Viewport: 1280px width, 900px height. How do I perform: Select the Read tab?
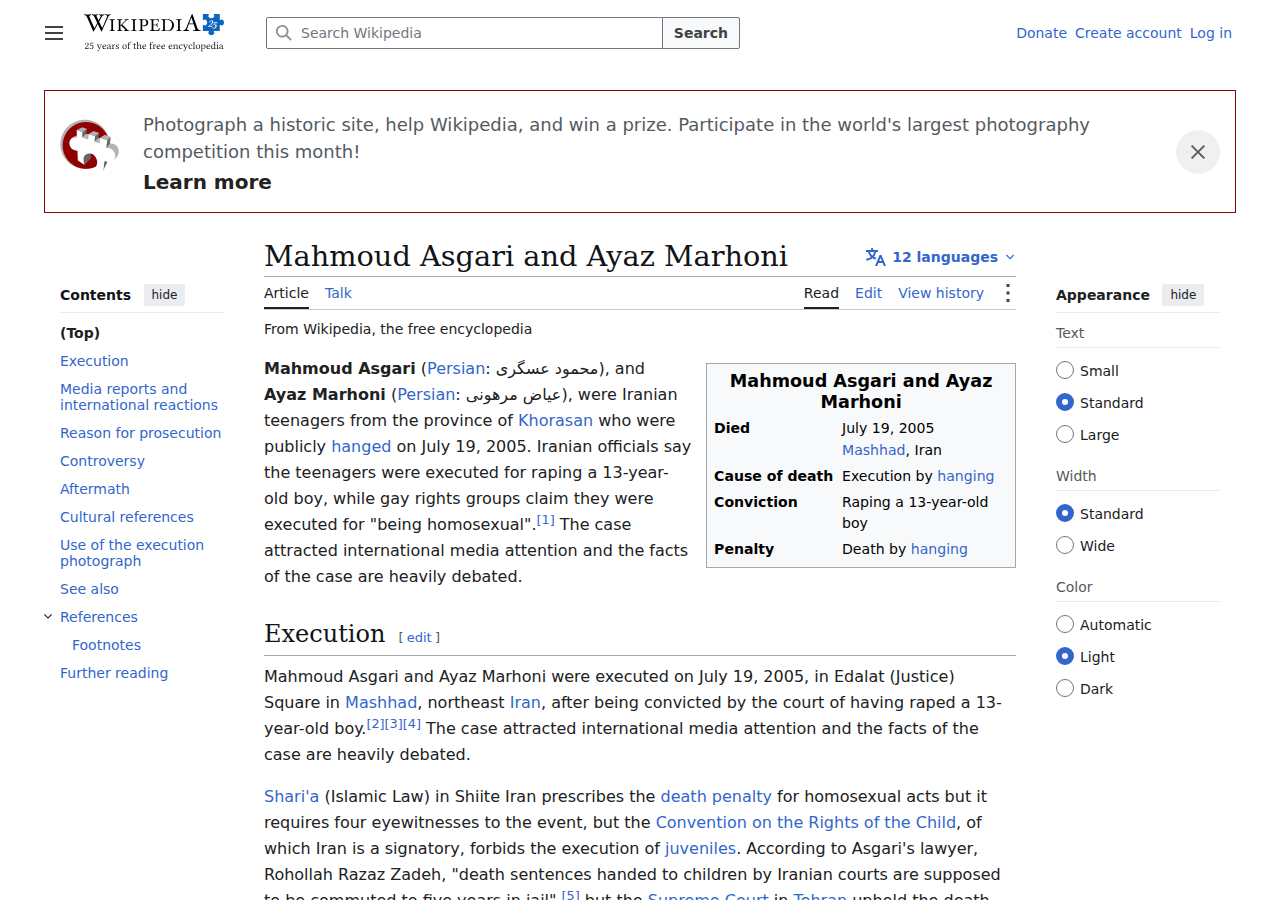point(821,293)
